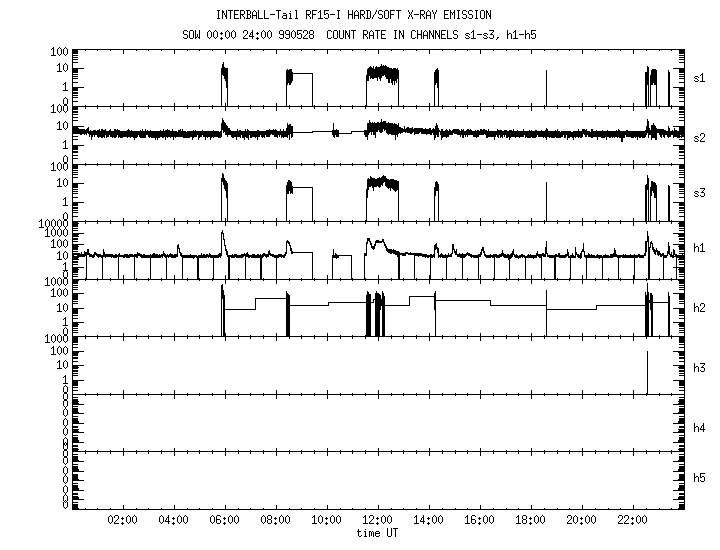
Task: Click the INTERBALL-Tail RF15-I plot title
Action: coord(367,15)
